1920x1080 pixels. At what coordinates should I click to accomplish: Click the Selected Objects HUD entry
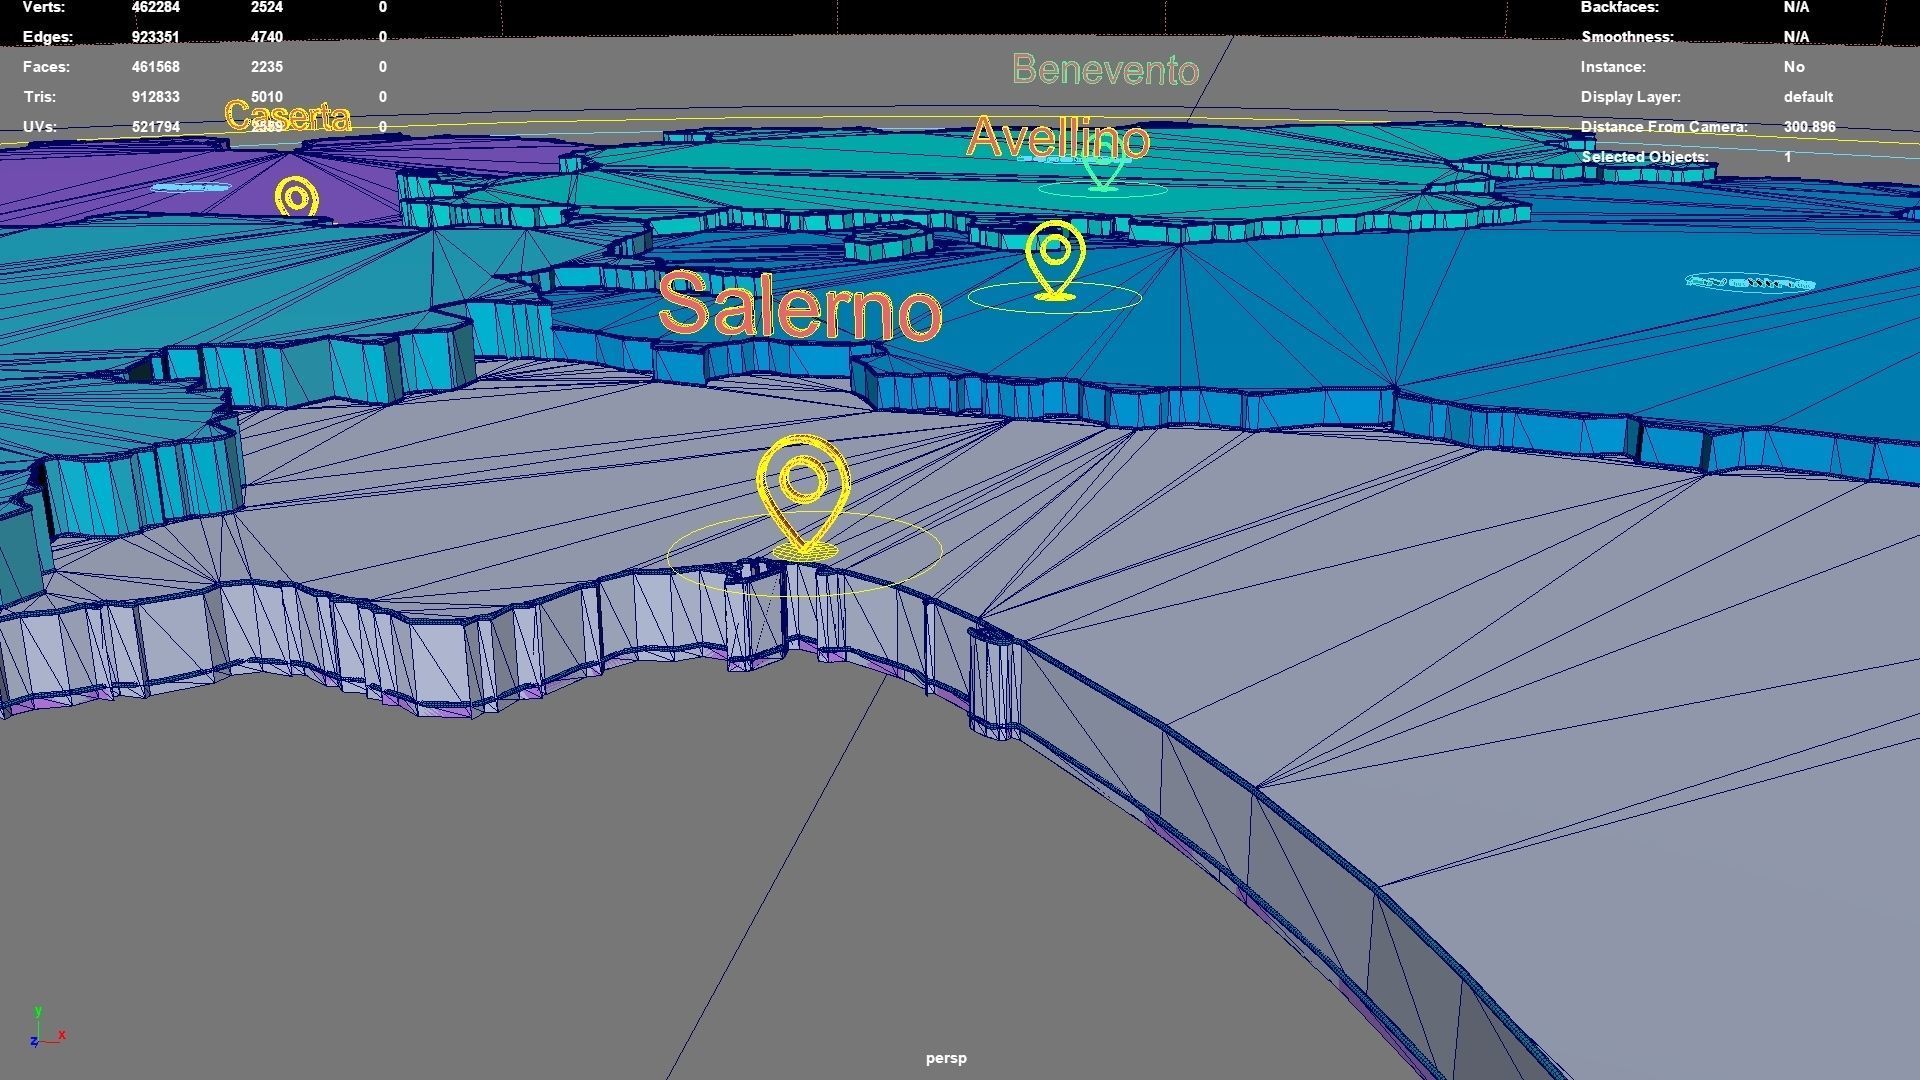pos(1644,157)
